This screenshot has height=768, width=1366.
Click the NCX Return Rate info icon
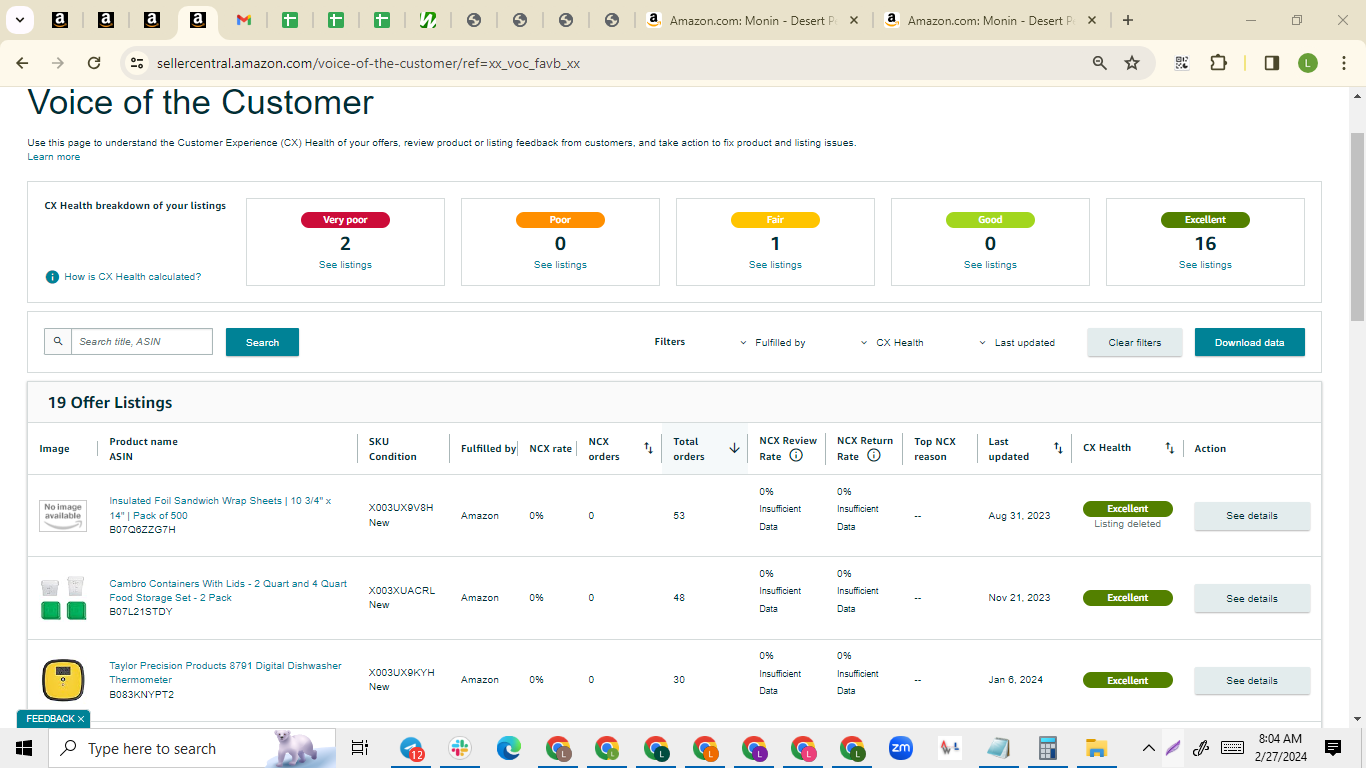873,455
